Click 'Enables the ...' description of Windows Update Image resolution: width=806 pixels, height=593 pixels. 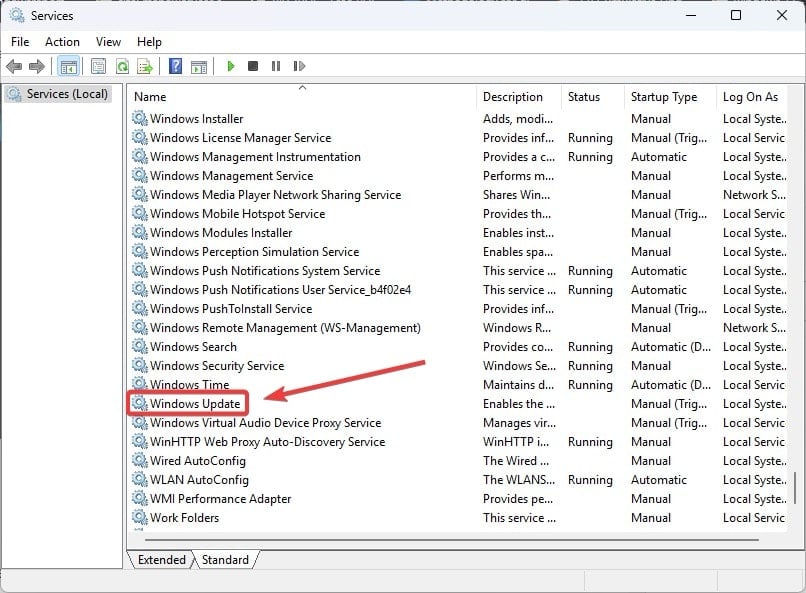(x=519, y=404)
